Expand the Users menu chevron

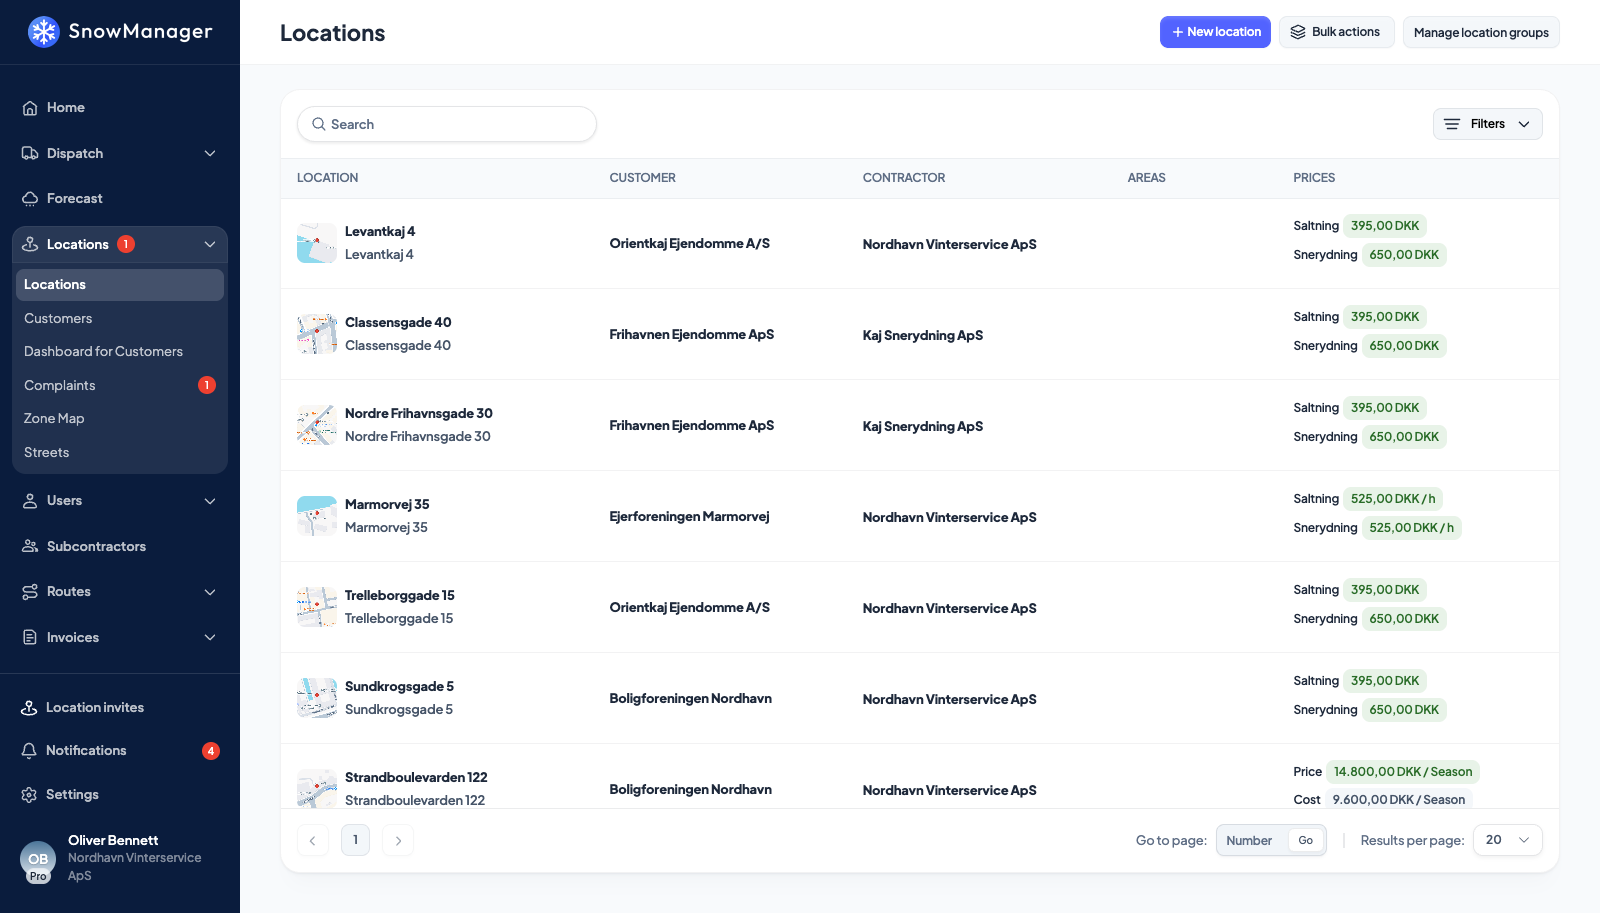(x=210, y=501)
